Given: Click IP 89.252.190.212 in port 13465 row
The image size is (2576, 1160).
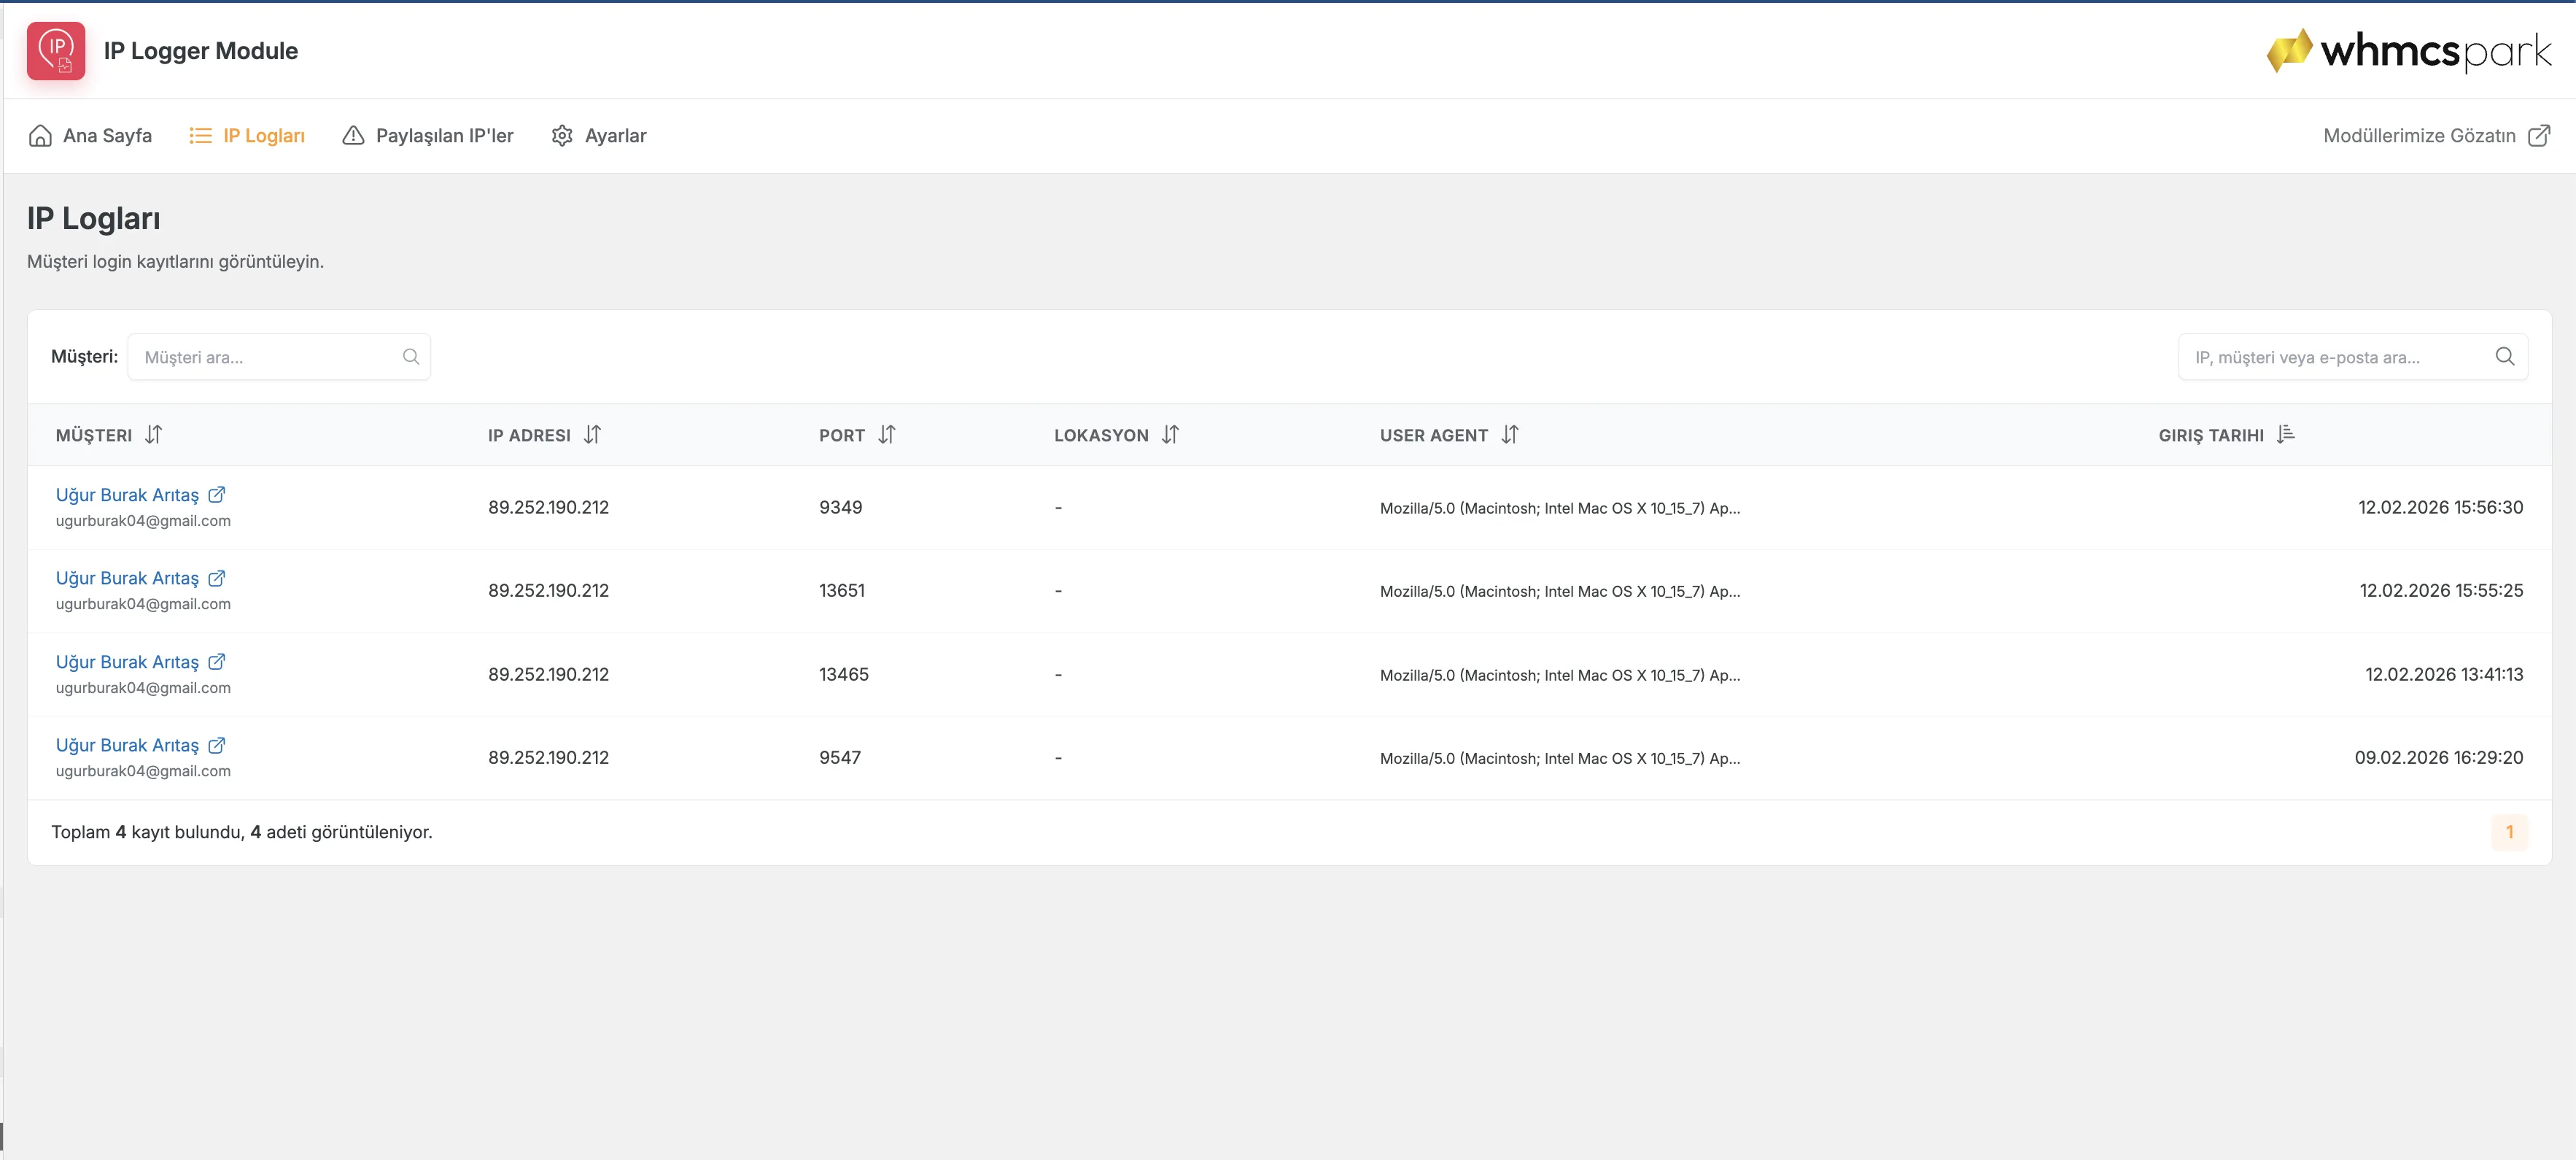Looking at the screenshot, I should (x=548, y=674).
